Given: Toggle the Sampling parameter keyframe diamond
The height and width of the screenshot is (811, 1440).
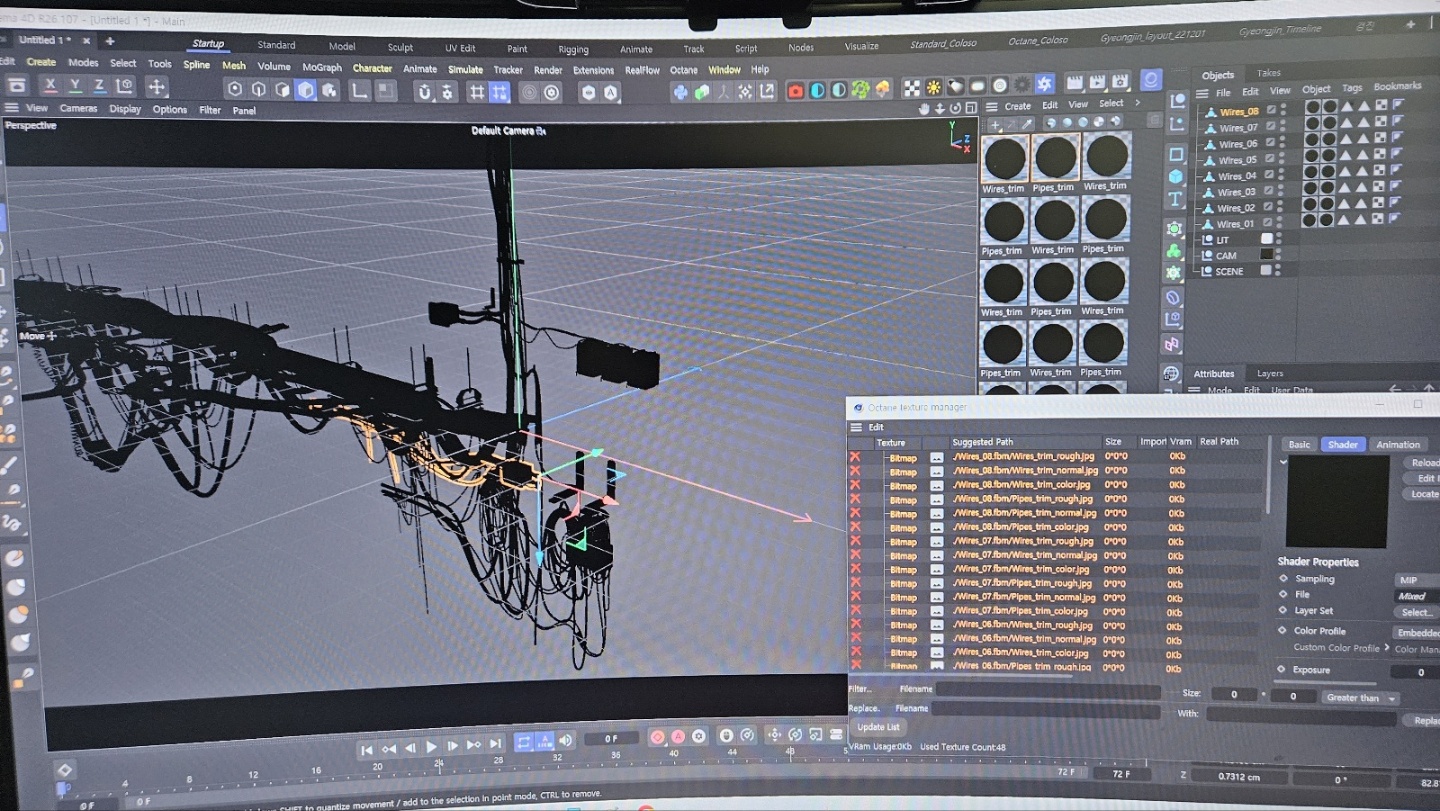Looking at the screenshot, I should point(1284,578).
